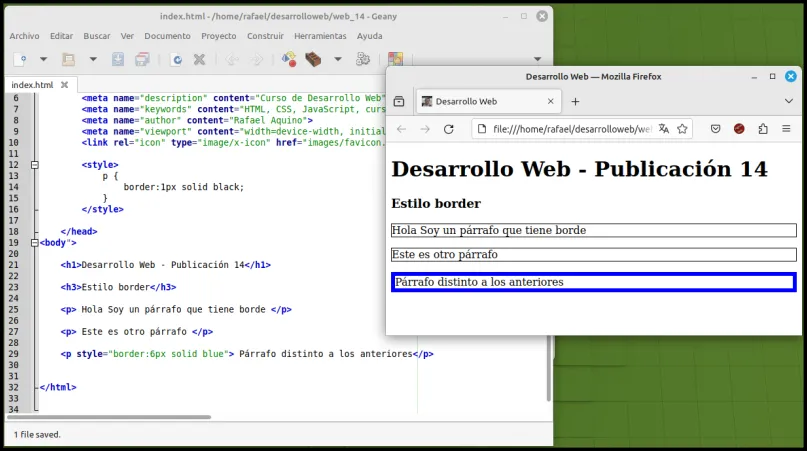Viewport: 807px width, 451px height.
Task: Open the Build options dropdown arrow
Action: [338, 60]
